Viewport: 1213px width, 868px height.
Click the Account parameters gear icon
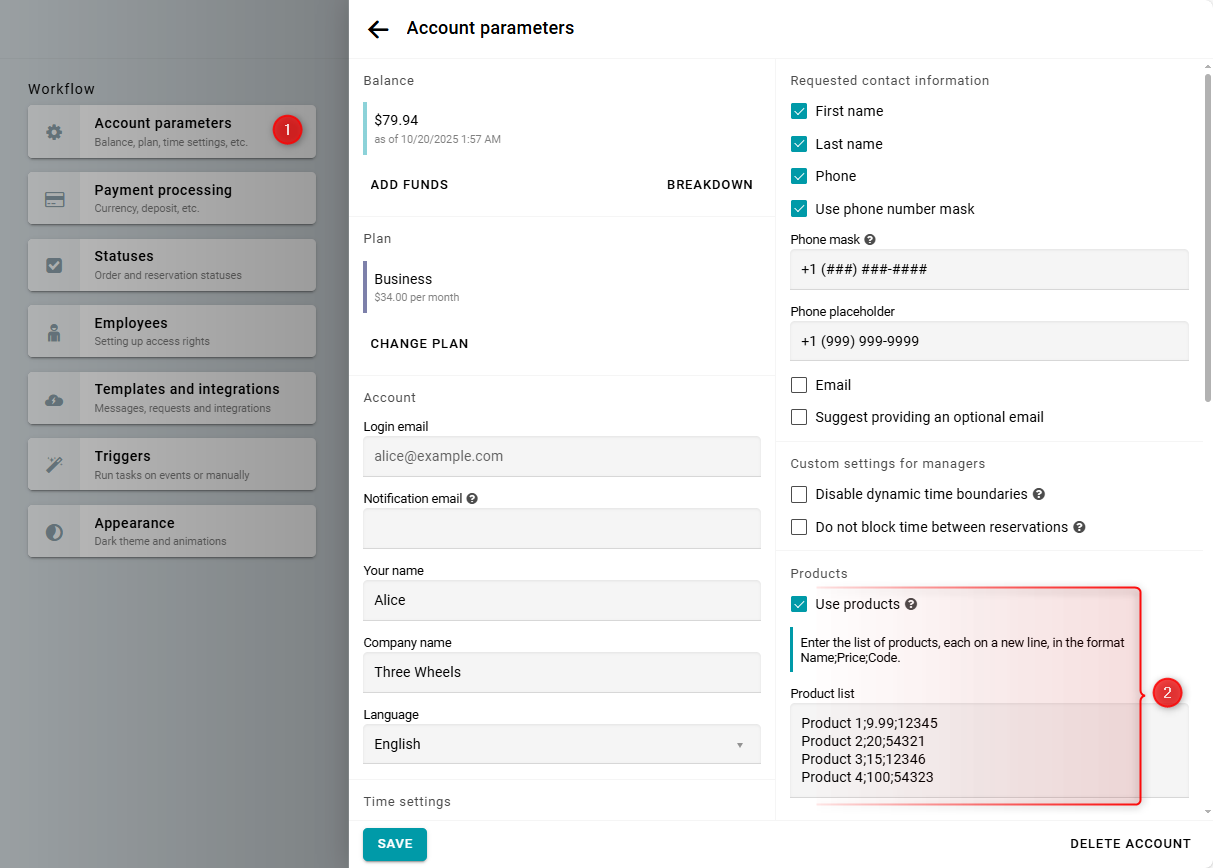point(54,132)
